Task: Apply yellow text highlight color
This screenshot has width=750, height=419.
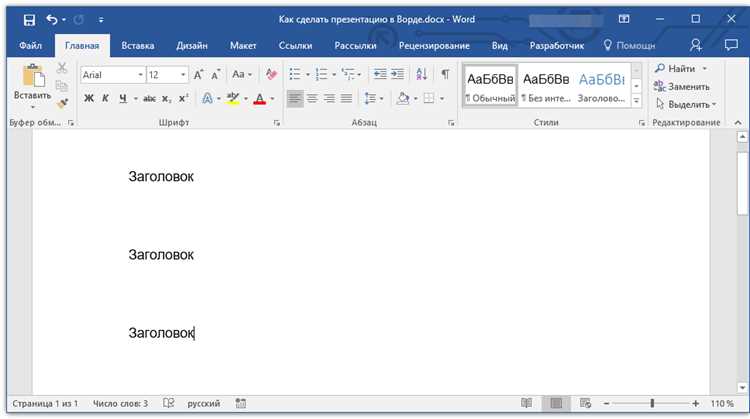Action: click(233, 99)
